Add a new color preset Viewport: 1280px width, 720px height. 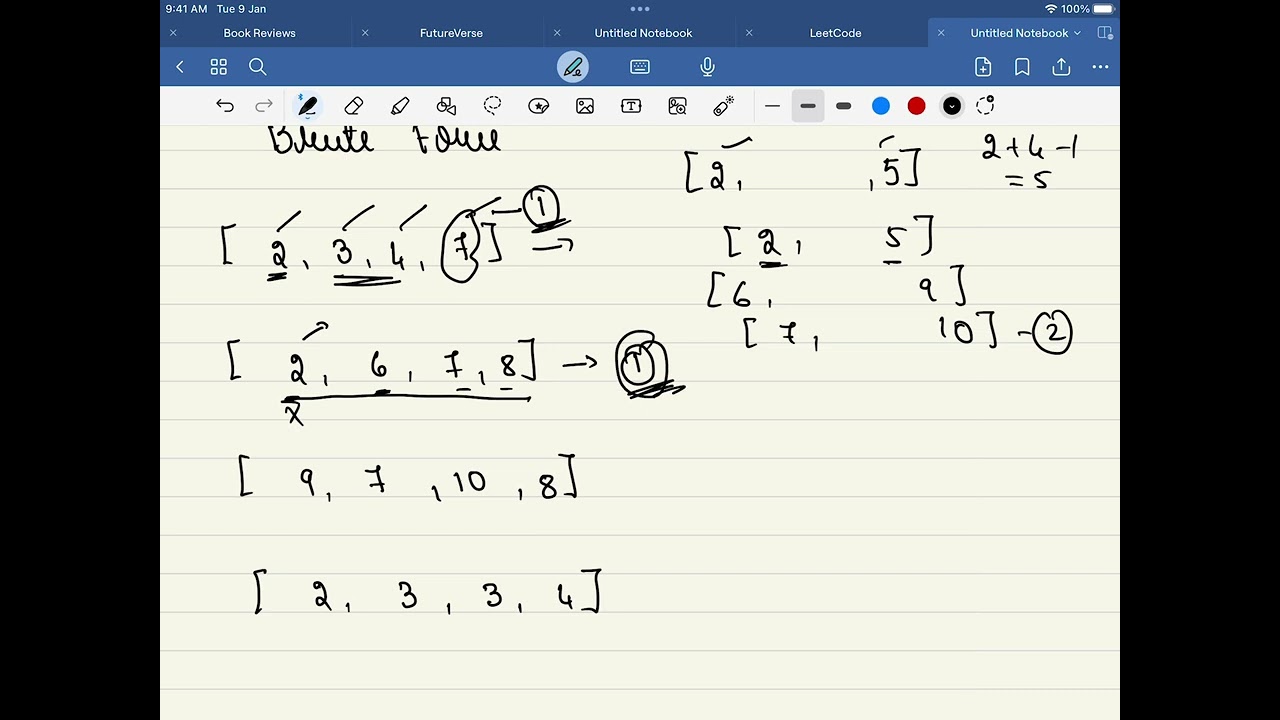[x=986, y=106]
